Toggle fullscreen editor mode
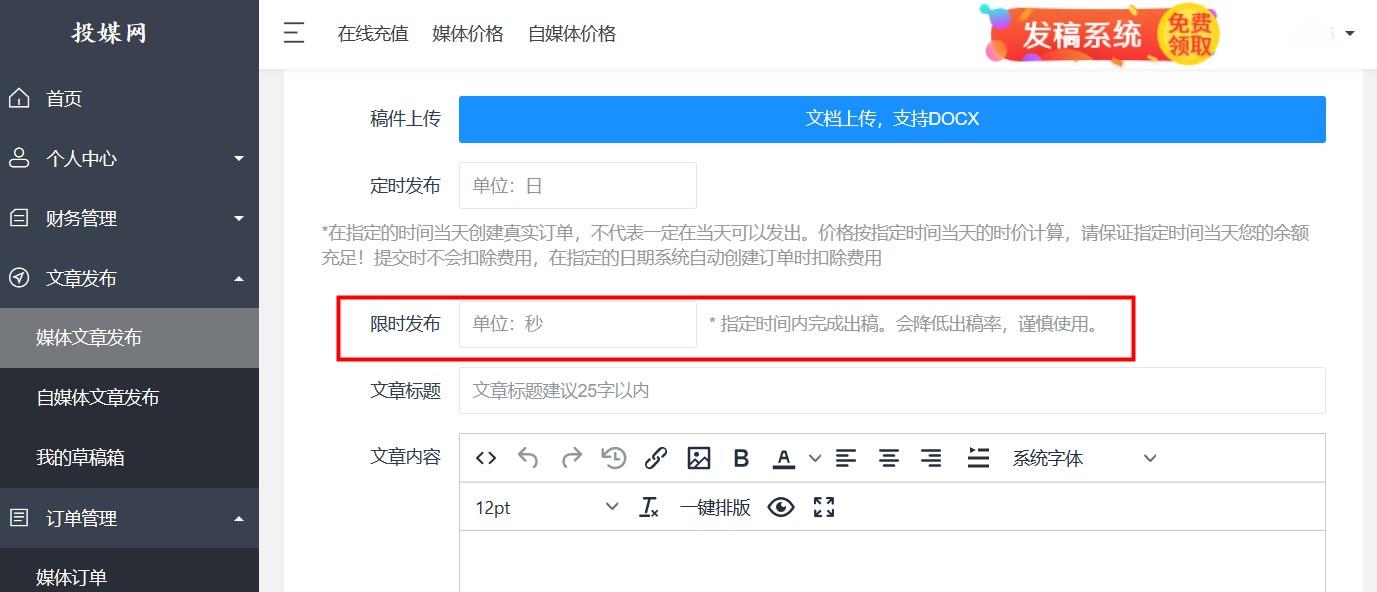 (x=824, y=507)
